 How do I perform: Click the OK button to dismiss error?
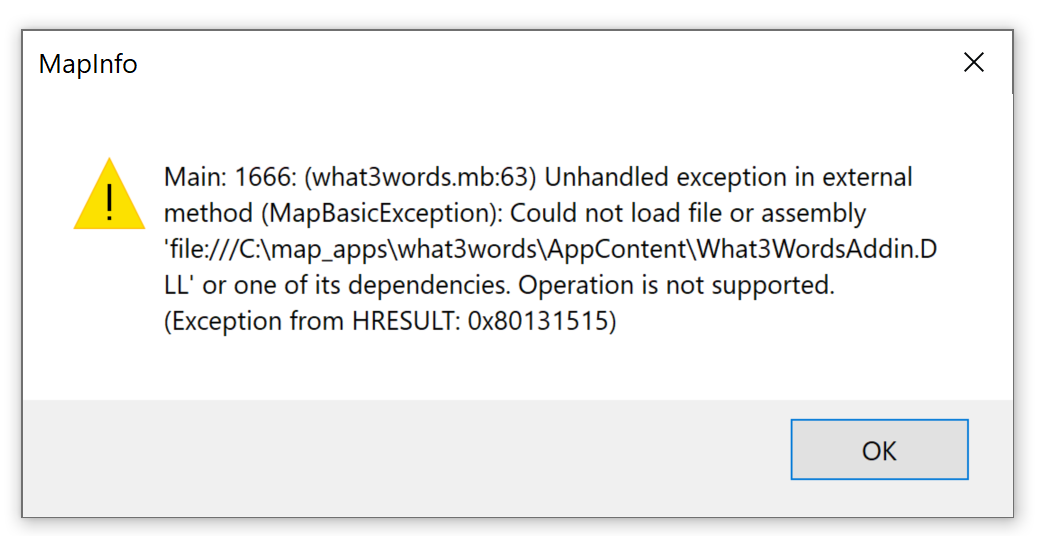coord(879,450)
